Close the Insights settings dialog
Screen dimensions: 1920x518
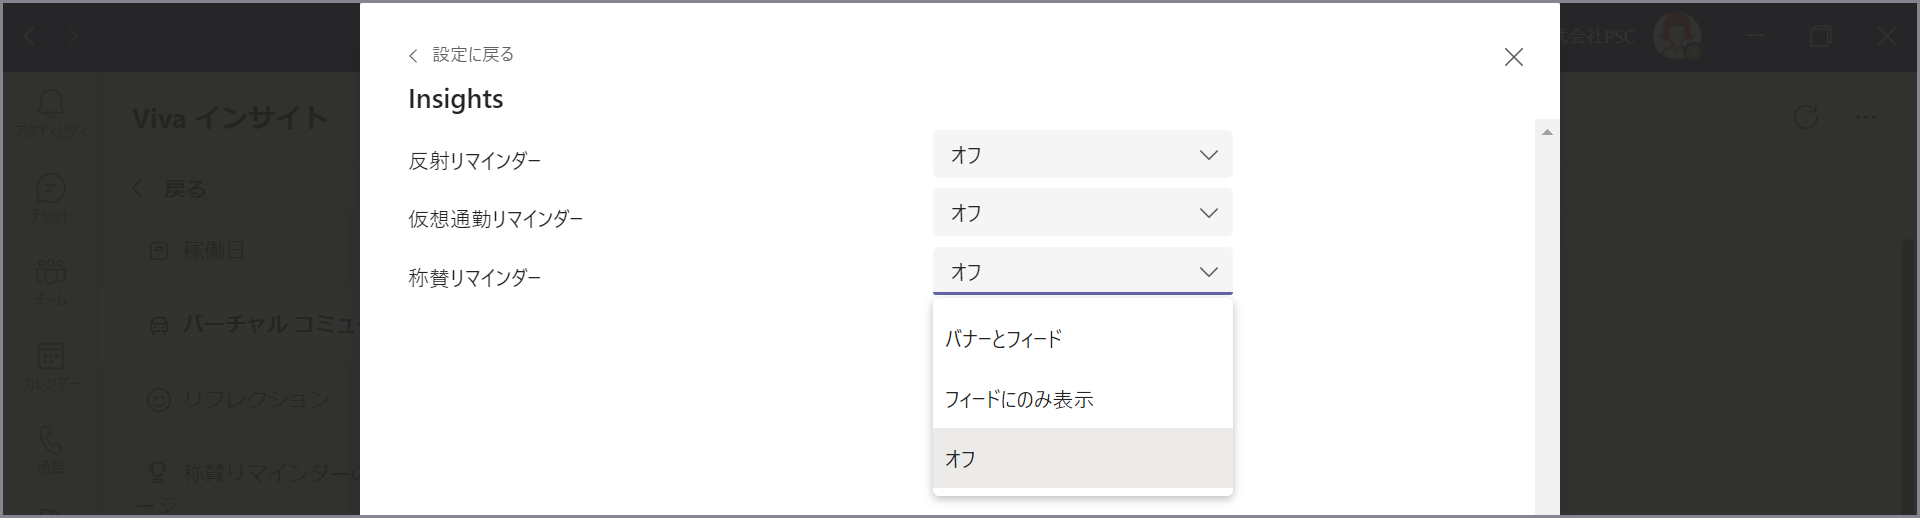[x=1514, y=57]
